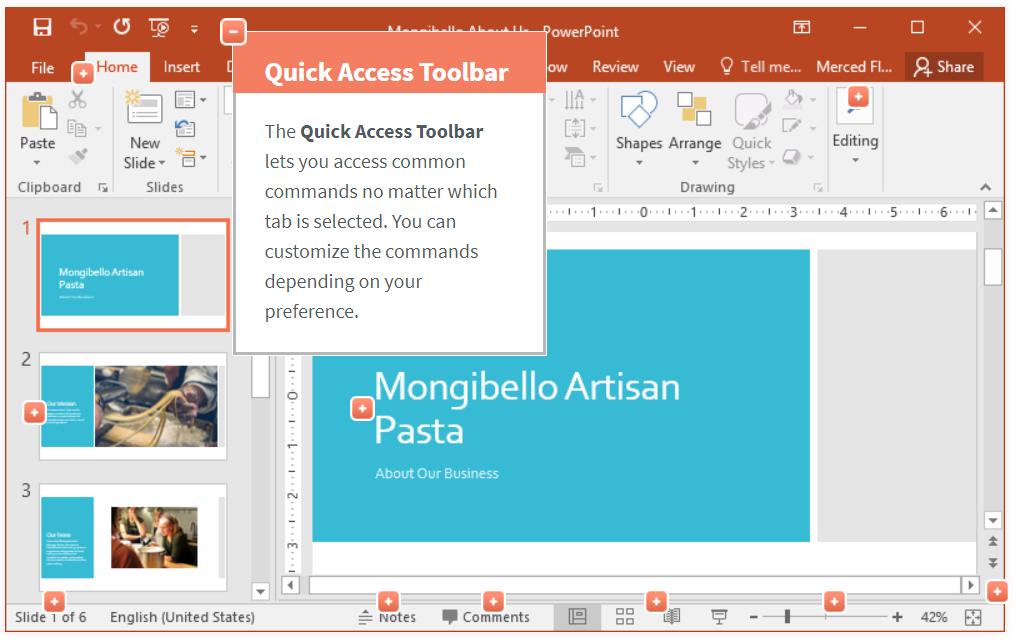The height and width of the screenshot is (640, 1016).
Task: Click the Merced Fl... account name
Action: tap(854, 67)
